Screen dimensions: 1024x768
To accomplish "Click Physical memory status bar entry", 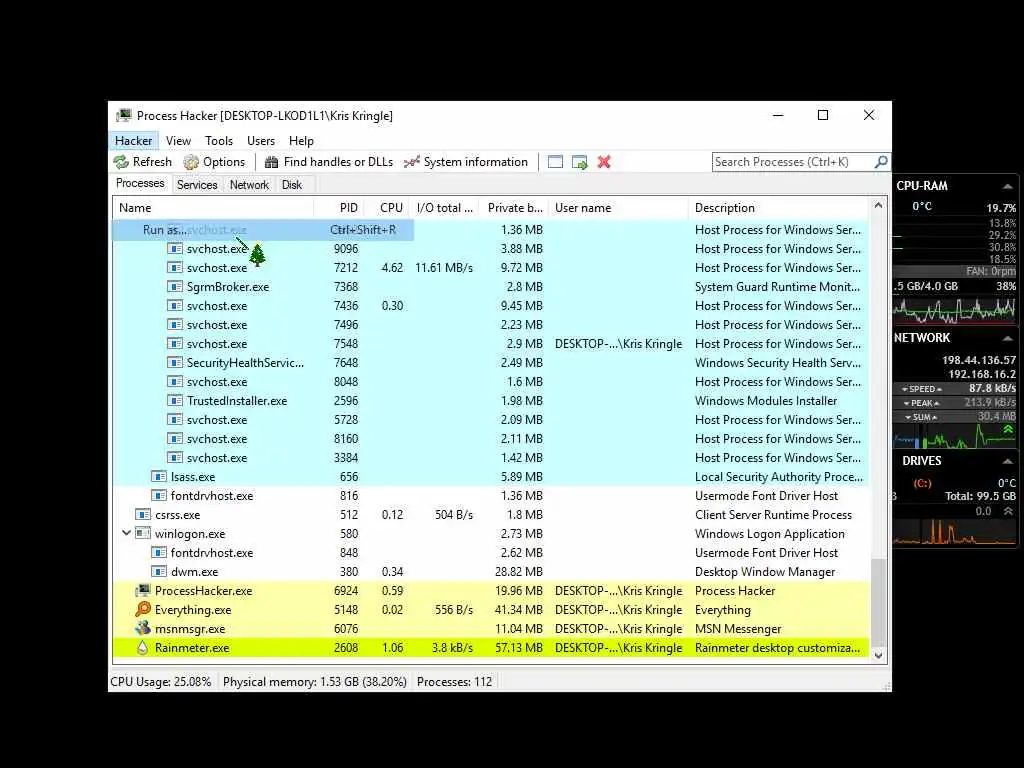I will click(315, 682).
